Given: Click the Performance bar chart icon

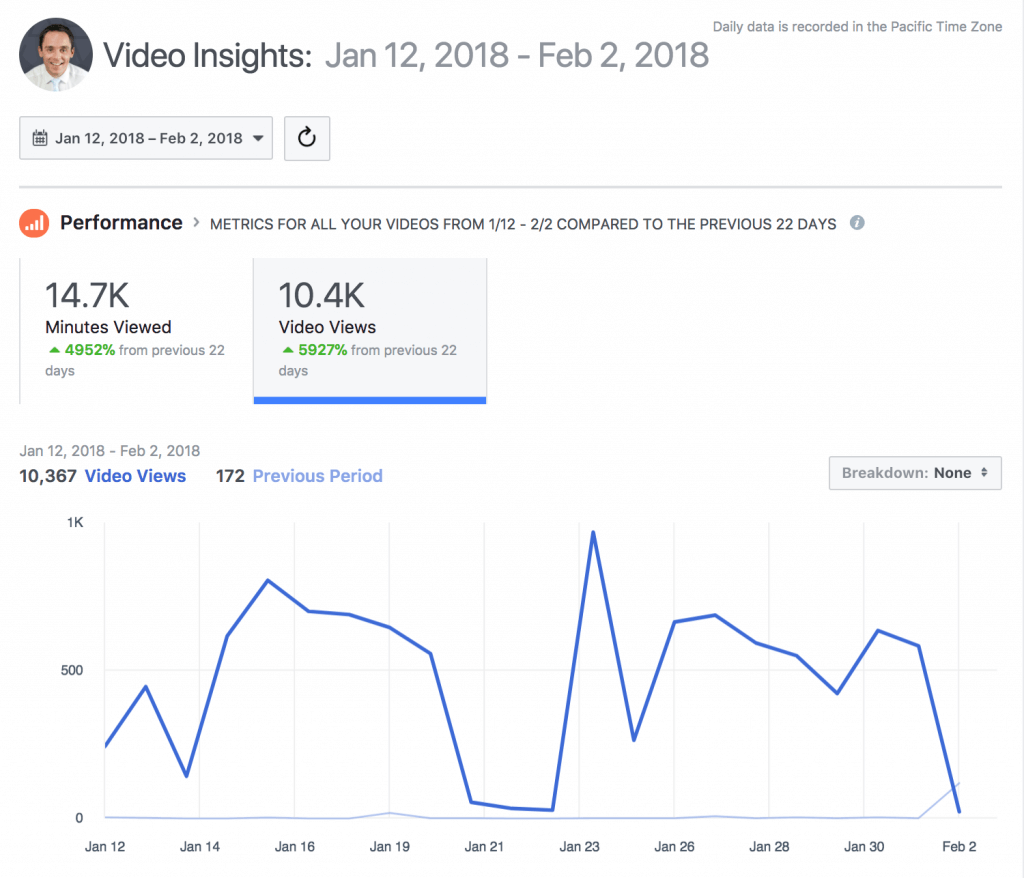Looking at the screenshot, I should [34, 223].
